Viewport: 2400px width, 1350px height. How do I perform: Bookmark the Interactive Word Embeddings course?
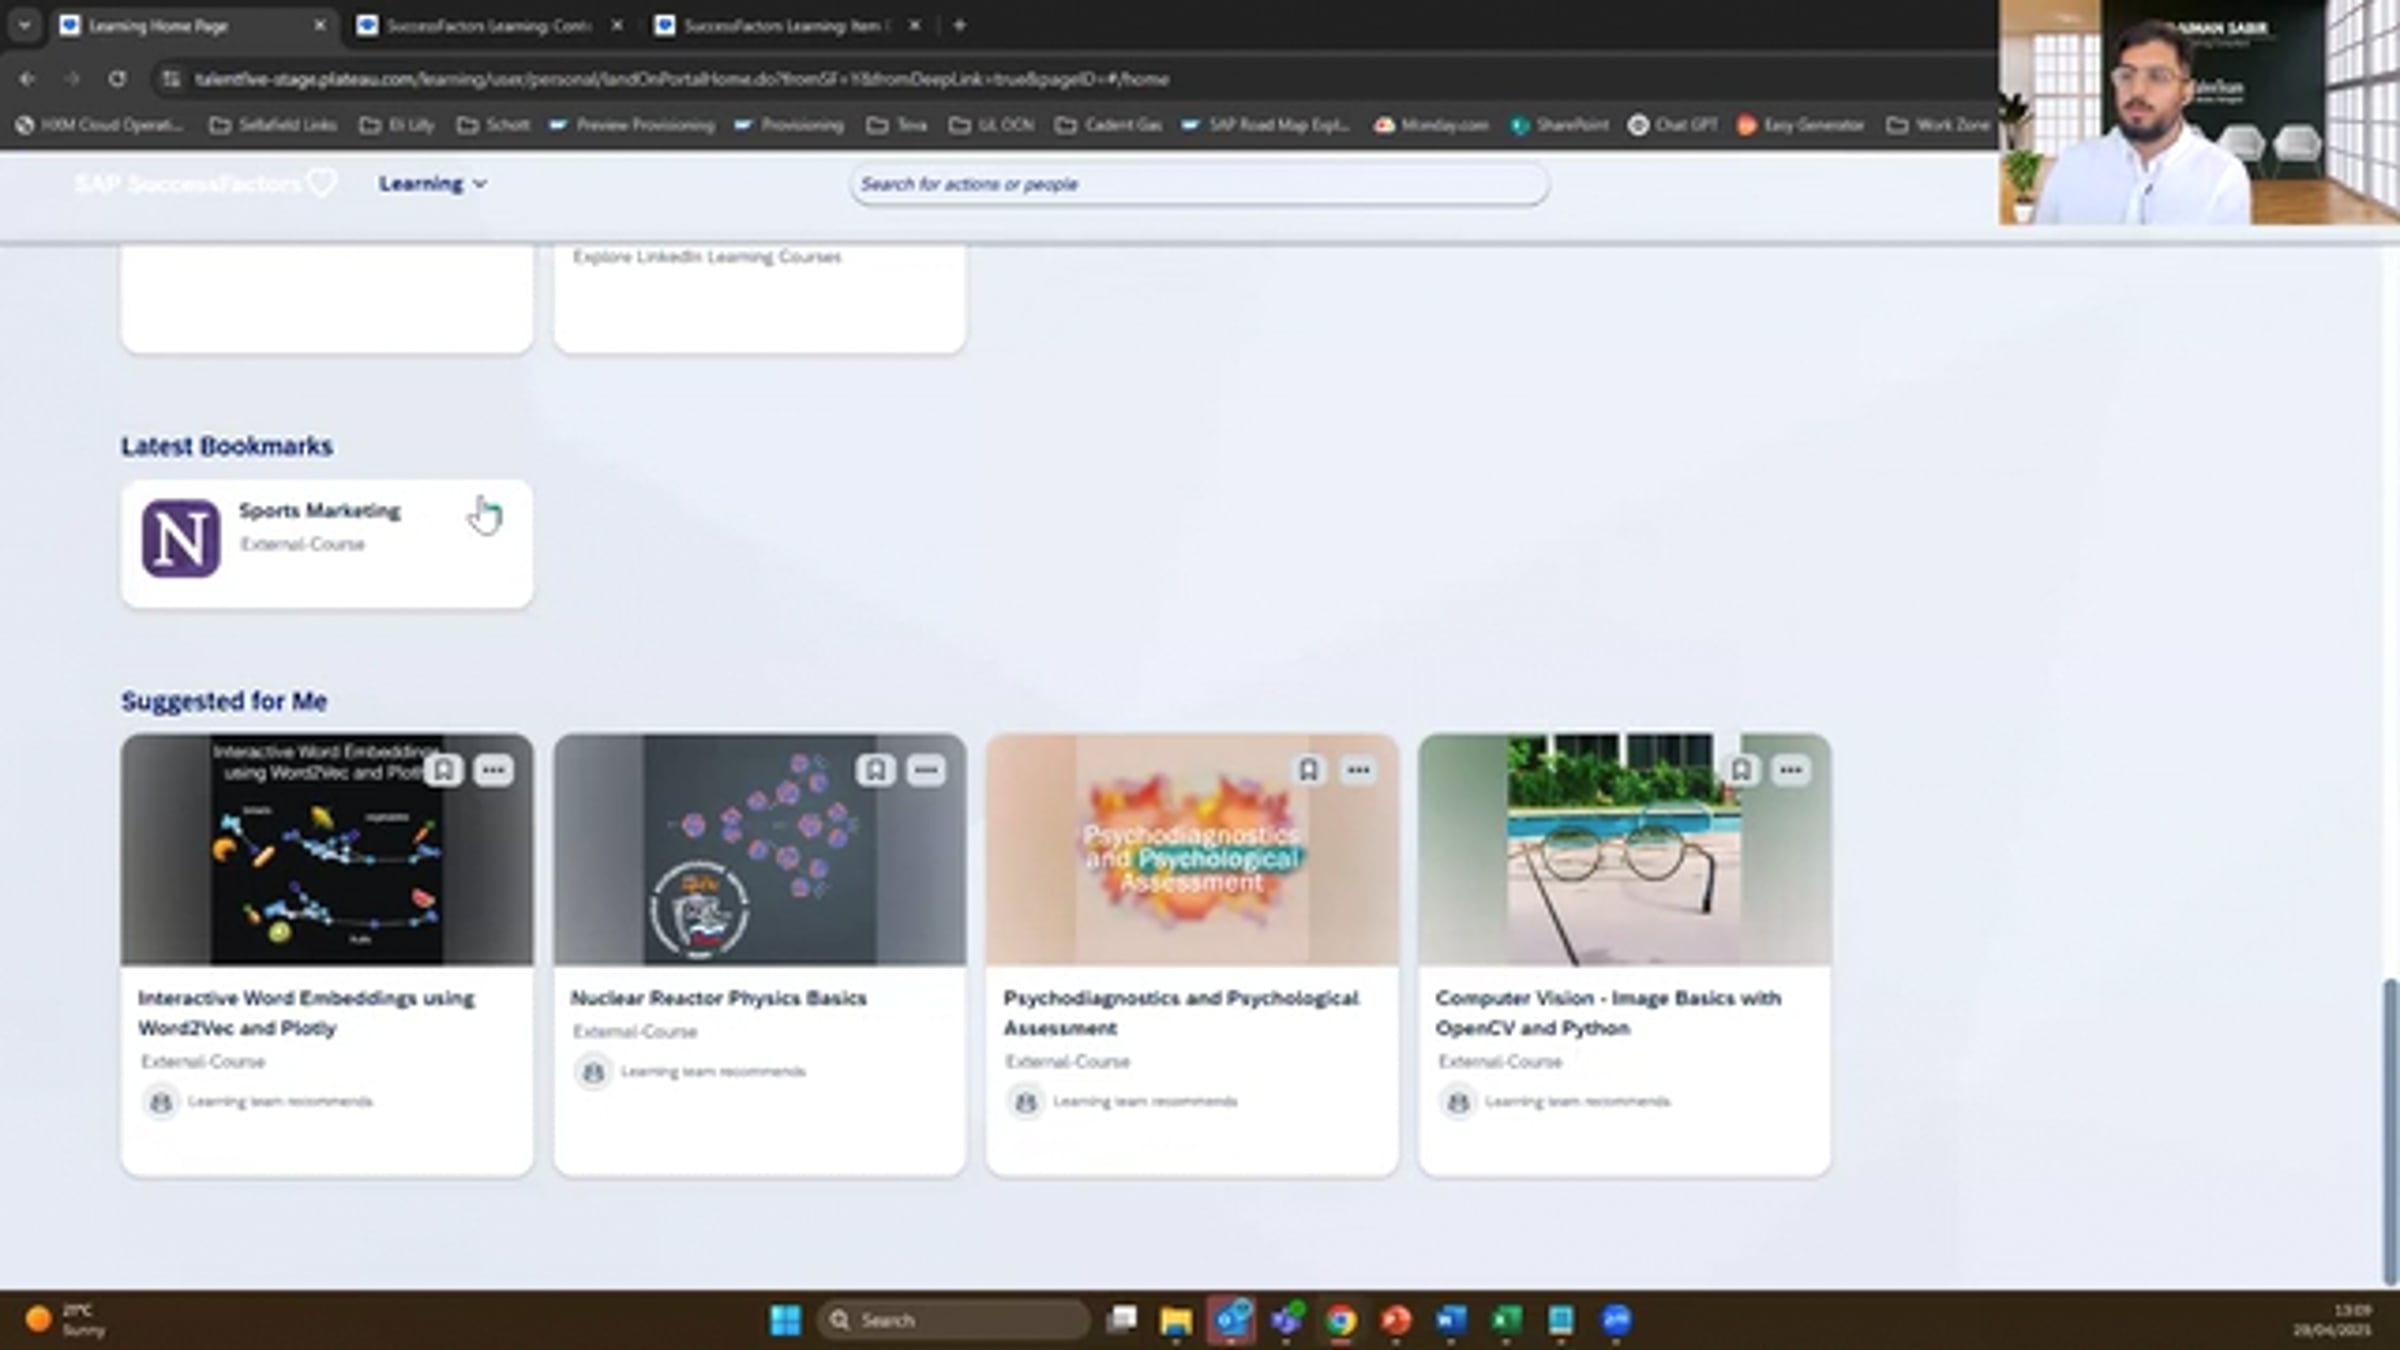click(444, 770)
